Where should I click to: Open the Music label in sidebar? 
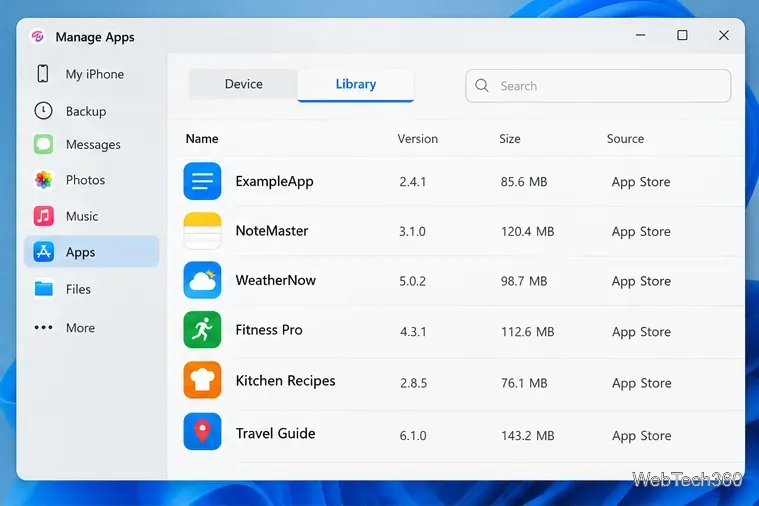(x=82, y=216)
